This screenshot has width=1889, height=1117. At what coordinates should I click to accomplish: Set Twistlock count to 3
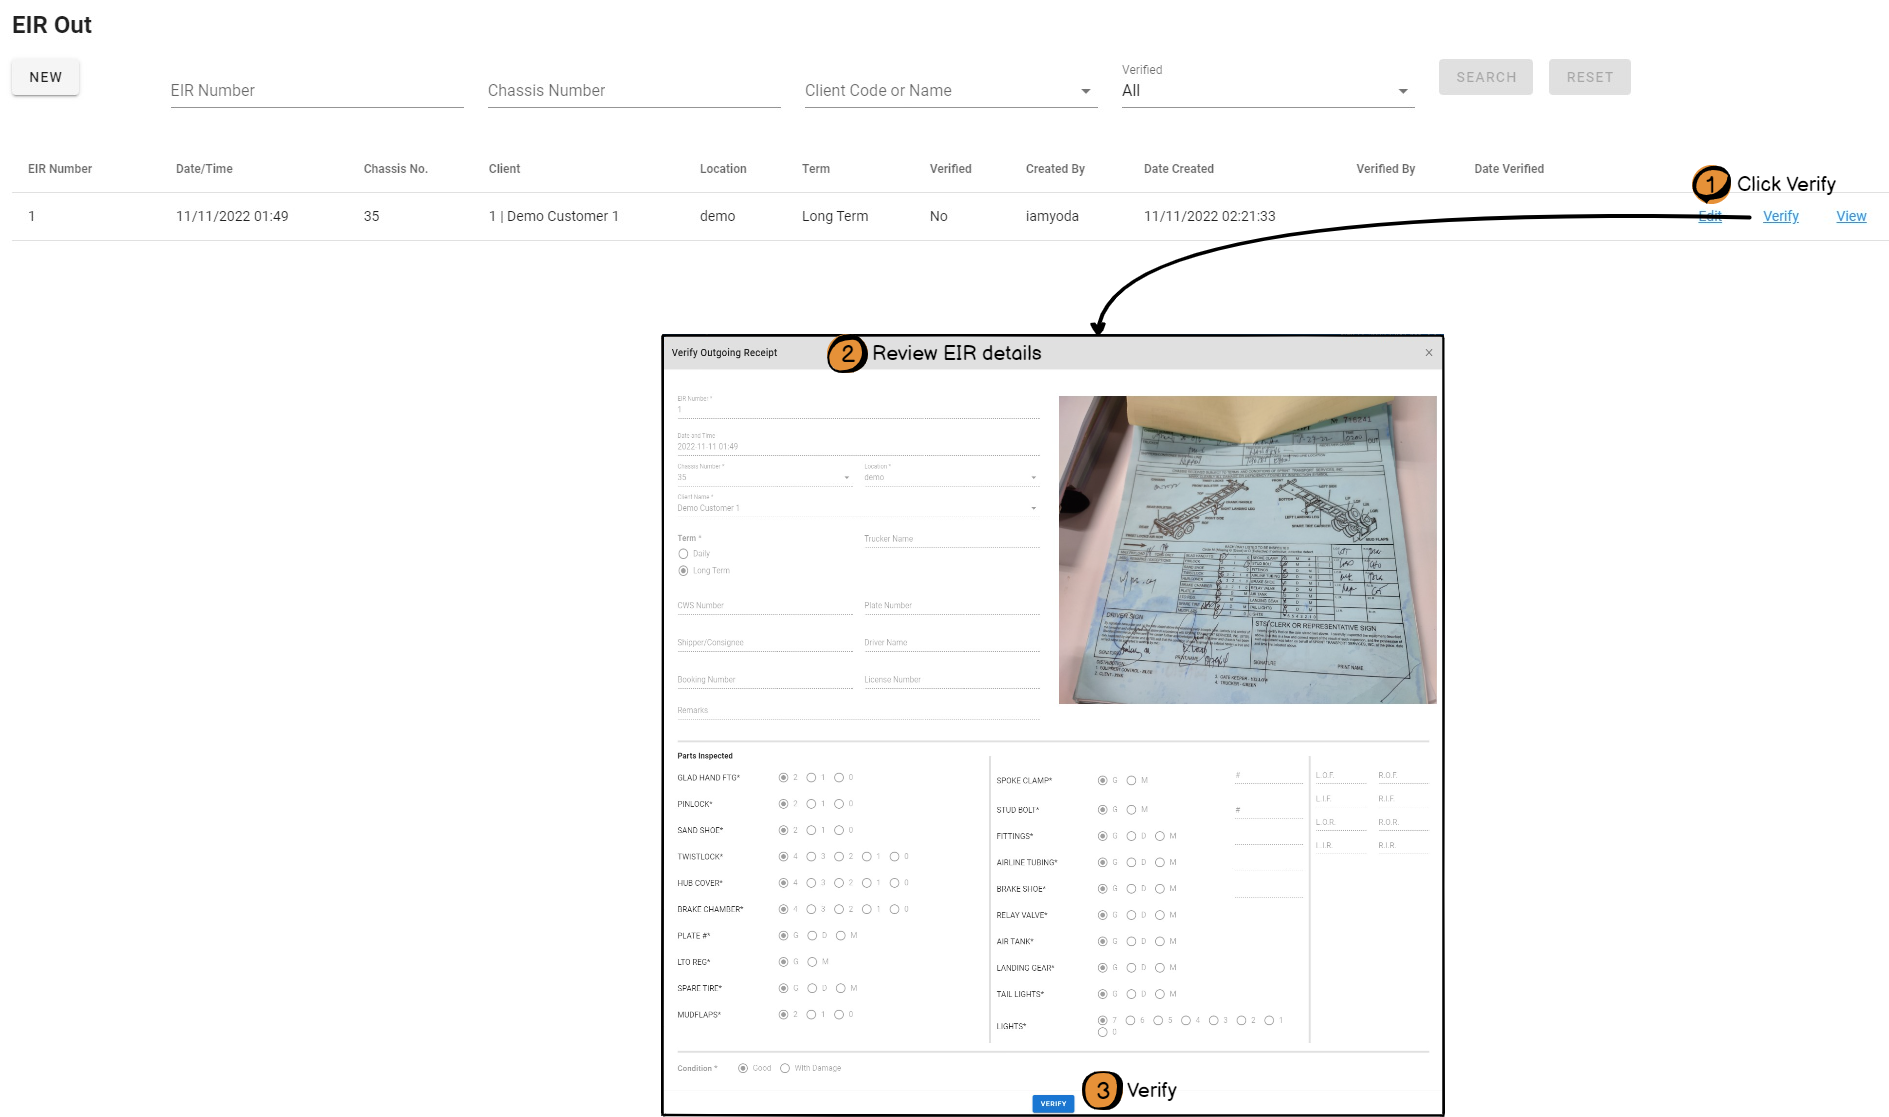point(811,857)
